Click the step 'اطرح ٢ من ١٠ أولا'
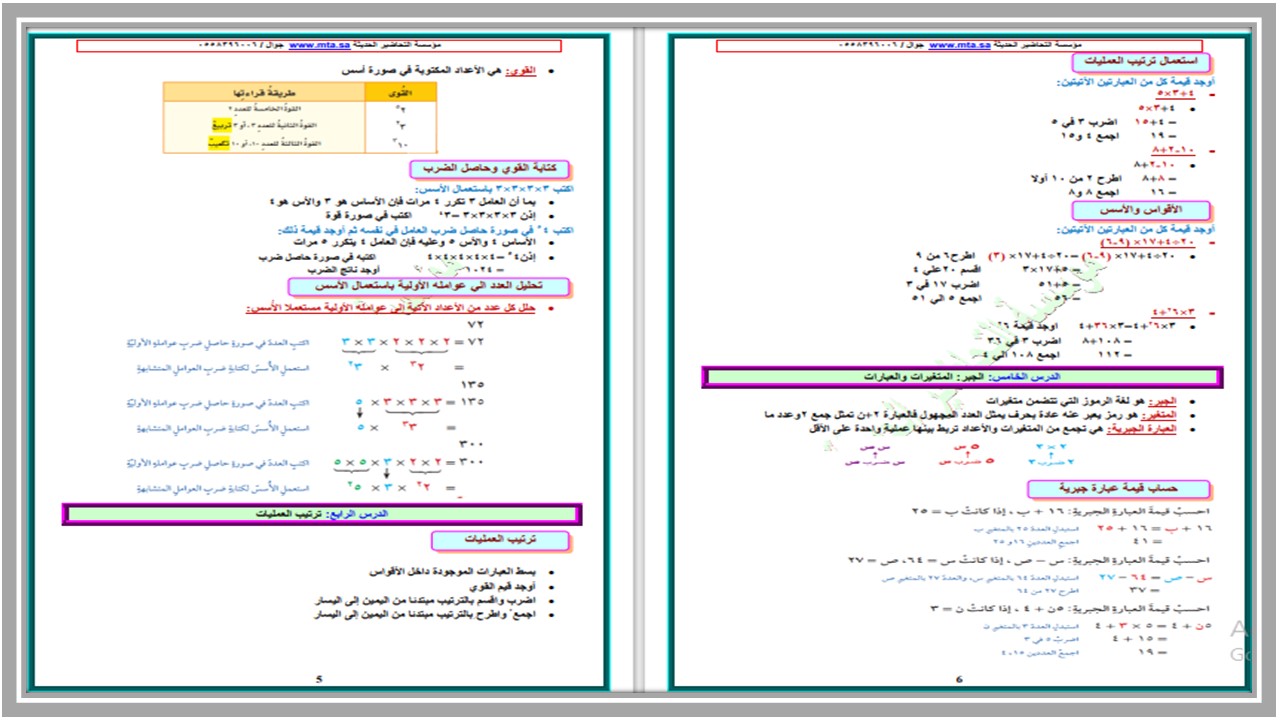1280x720 pixels. [1076, 178]
